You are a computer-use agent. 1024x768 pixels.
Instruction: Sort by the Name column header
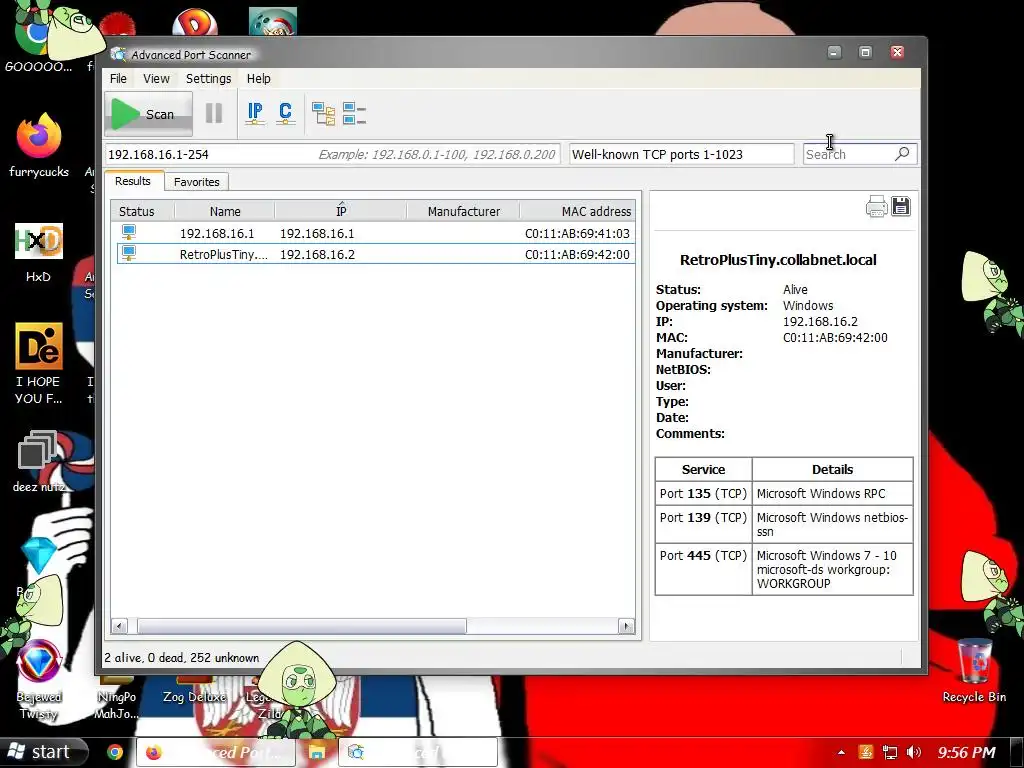(225, 211)
